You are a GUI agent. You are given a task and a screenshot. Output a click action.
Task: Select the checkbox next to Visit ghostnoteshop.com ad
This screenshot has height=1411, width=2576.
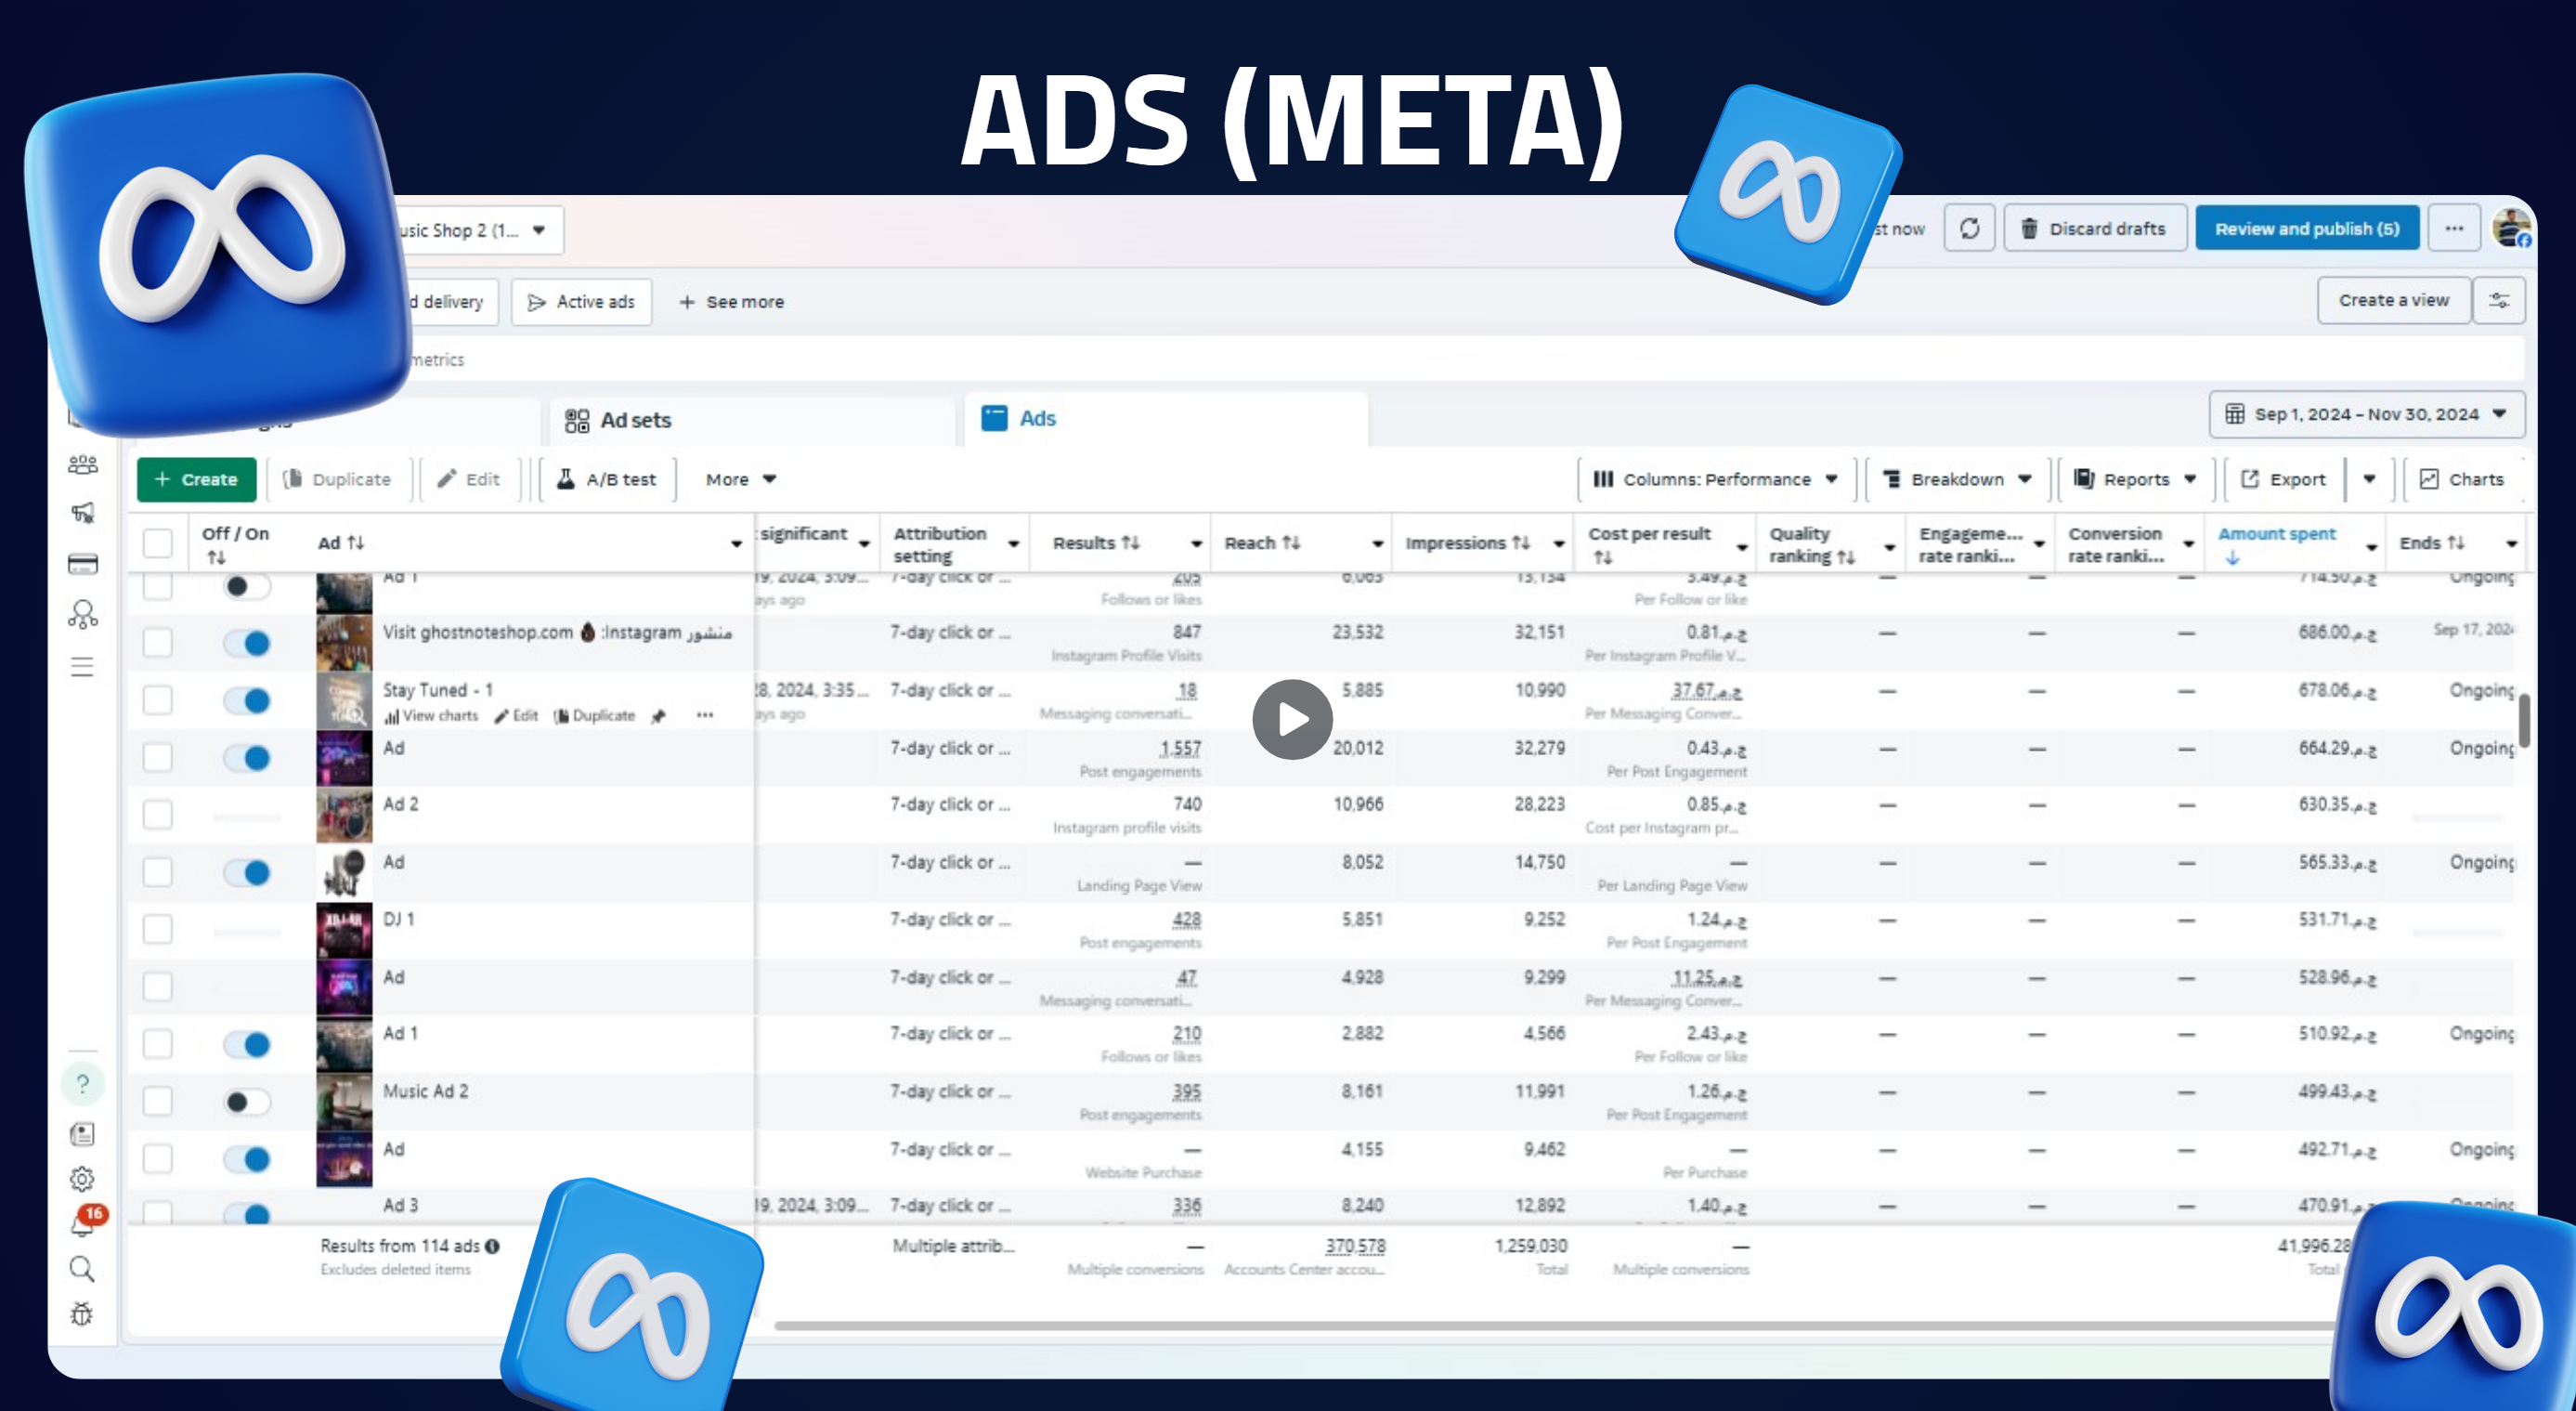click(157, 642)
